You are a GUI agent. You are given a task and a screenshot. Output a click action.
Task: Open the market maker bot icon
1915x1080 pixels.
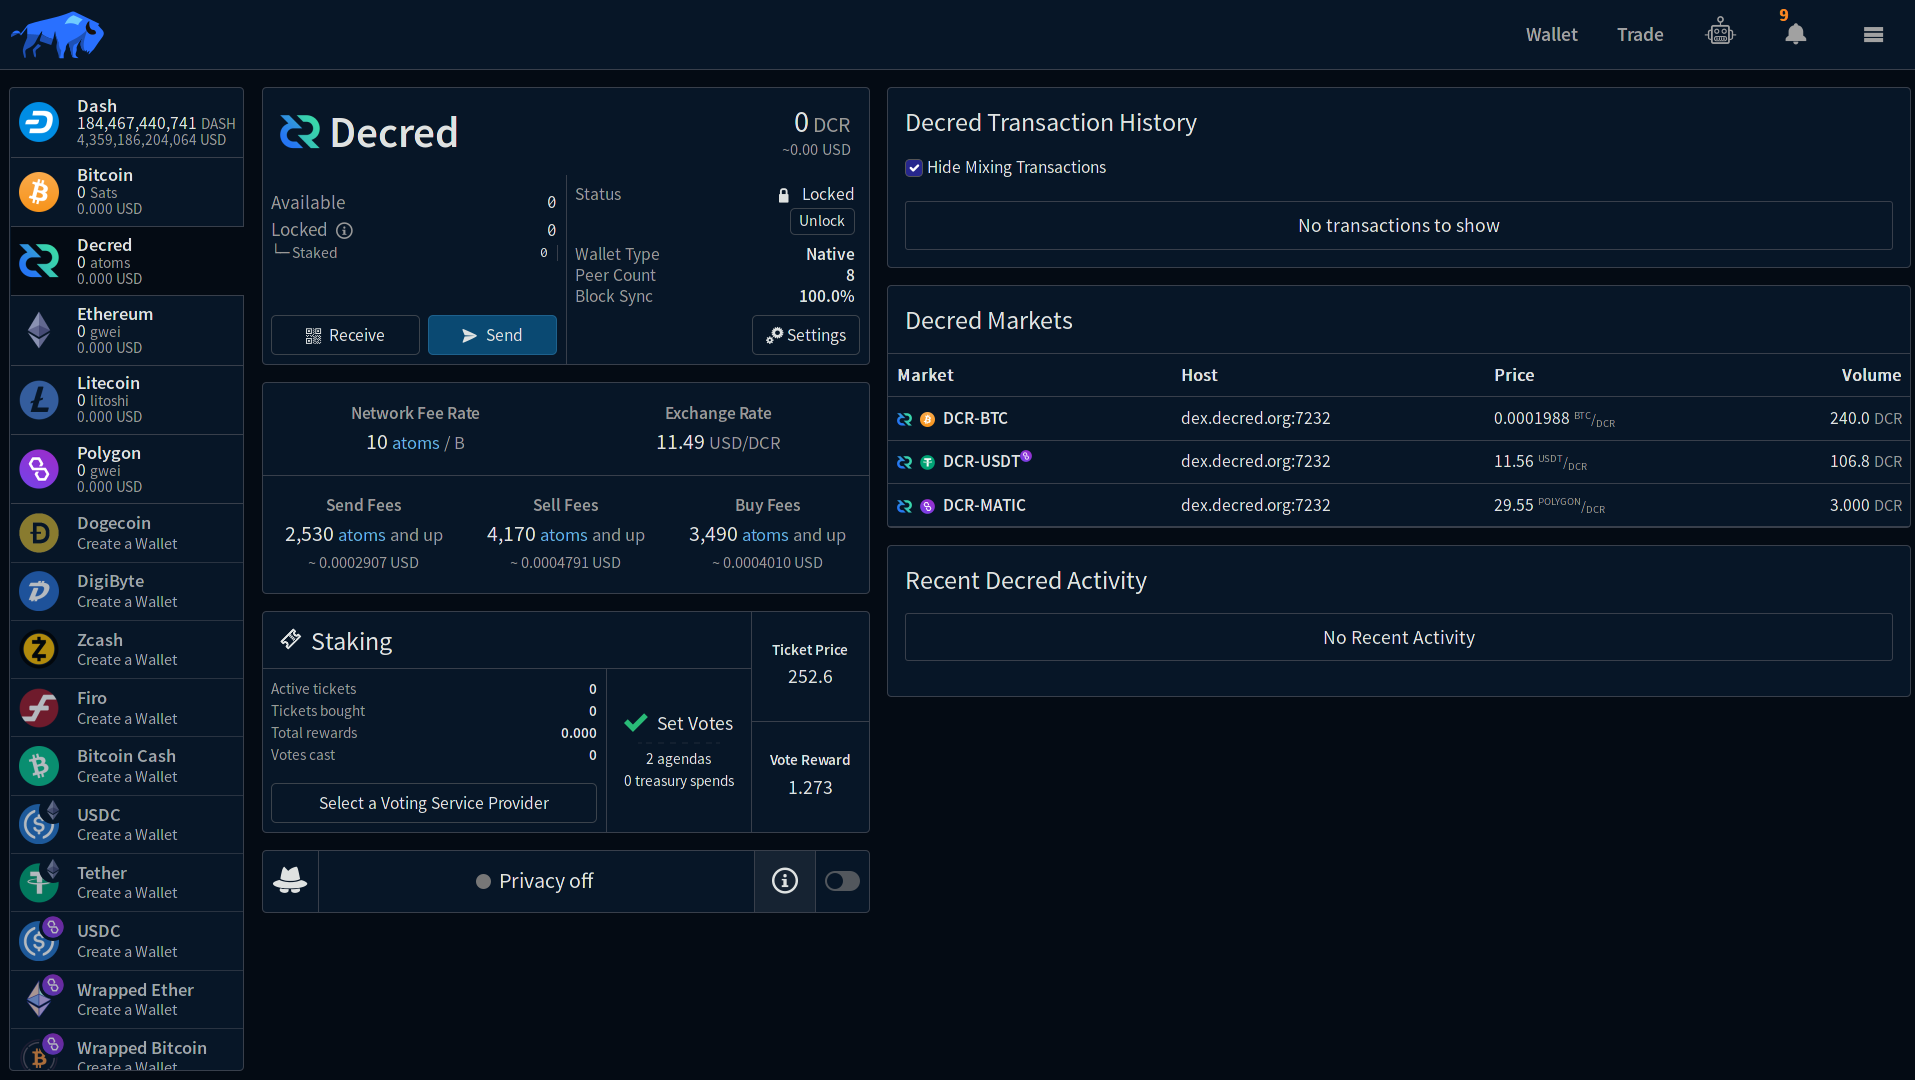coord(1720,33)
